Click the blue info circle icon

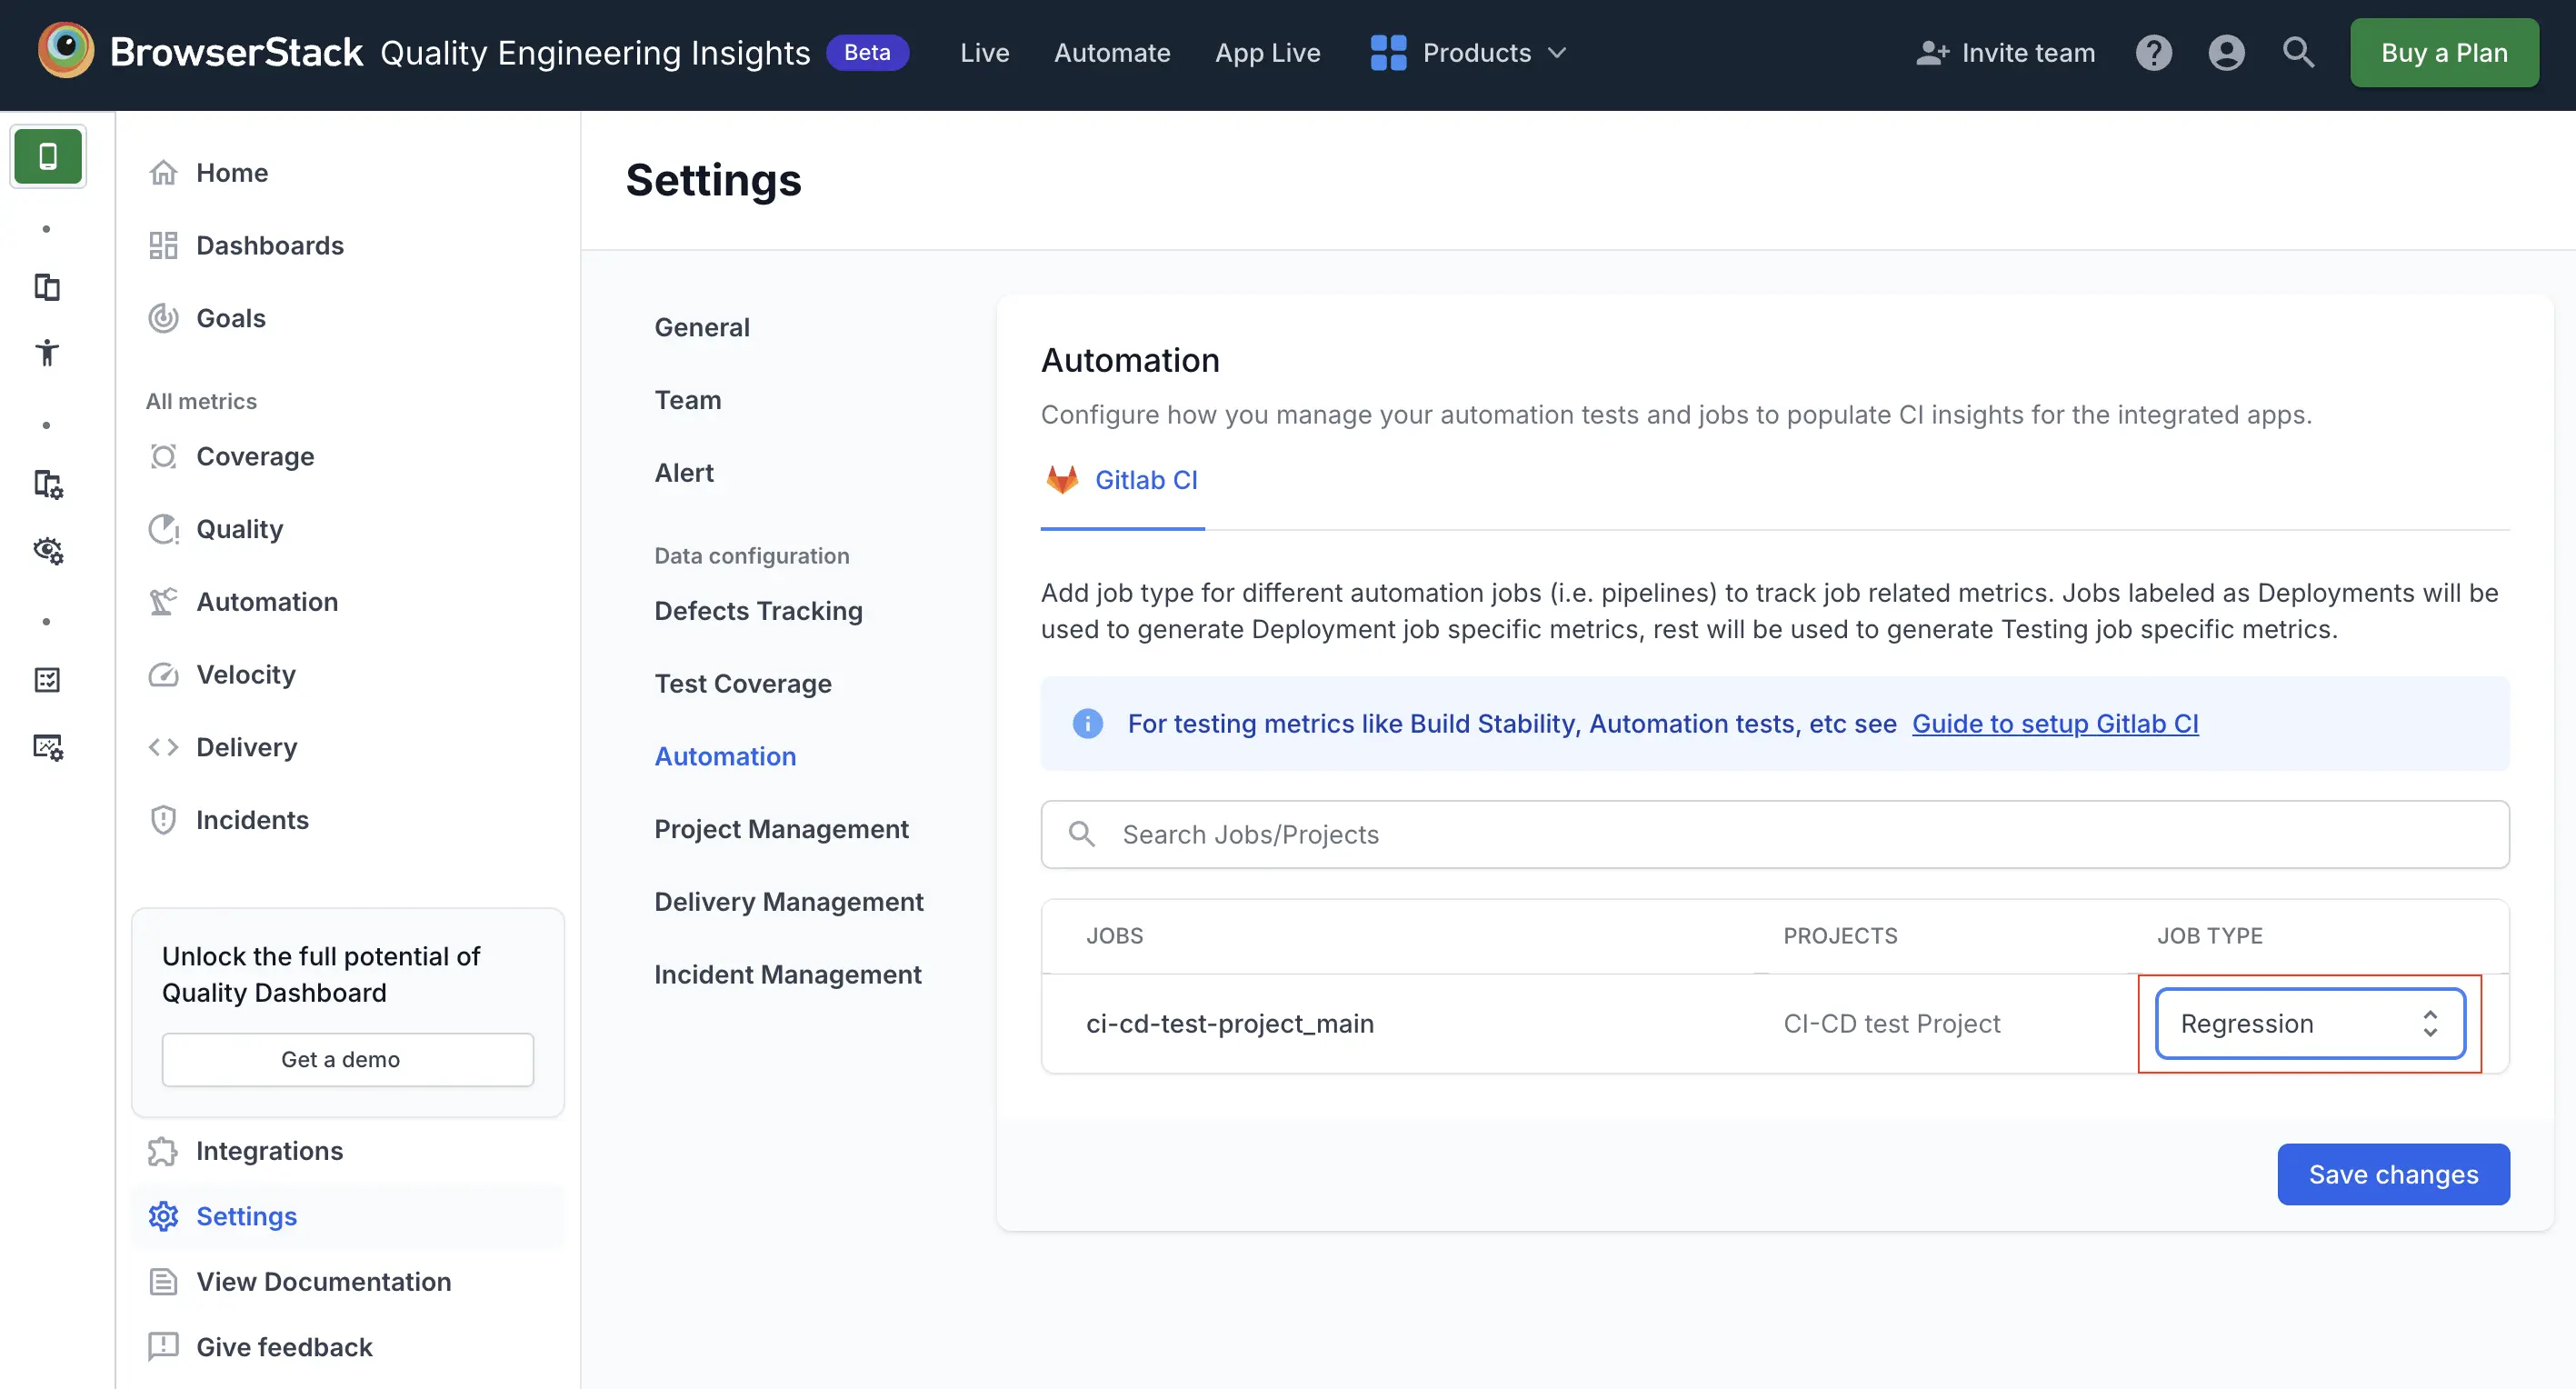1087,723
